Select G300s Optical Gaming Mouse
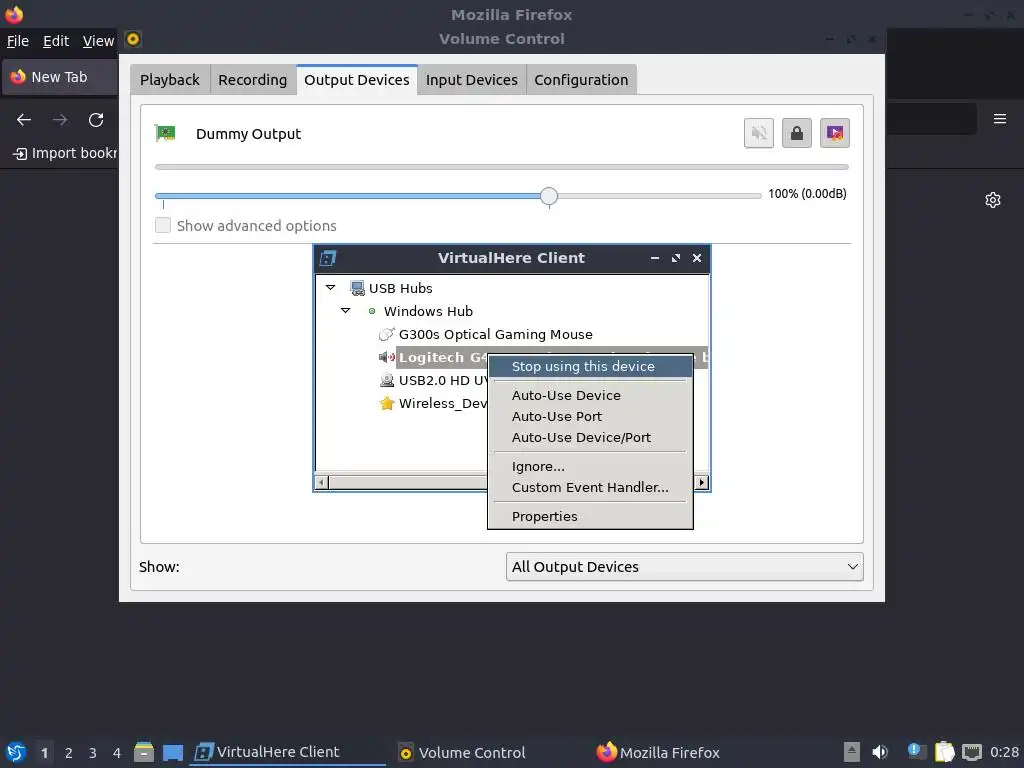Viewport: 1024px width, 768px height. pos(496,334)
